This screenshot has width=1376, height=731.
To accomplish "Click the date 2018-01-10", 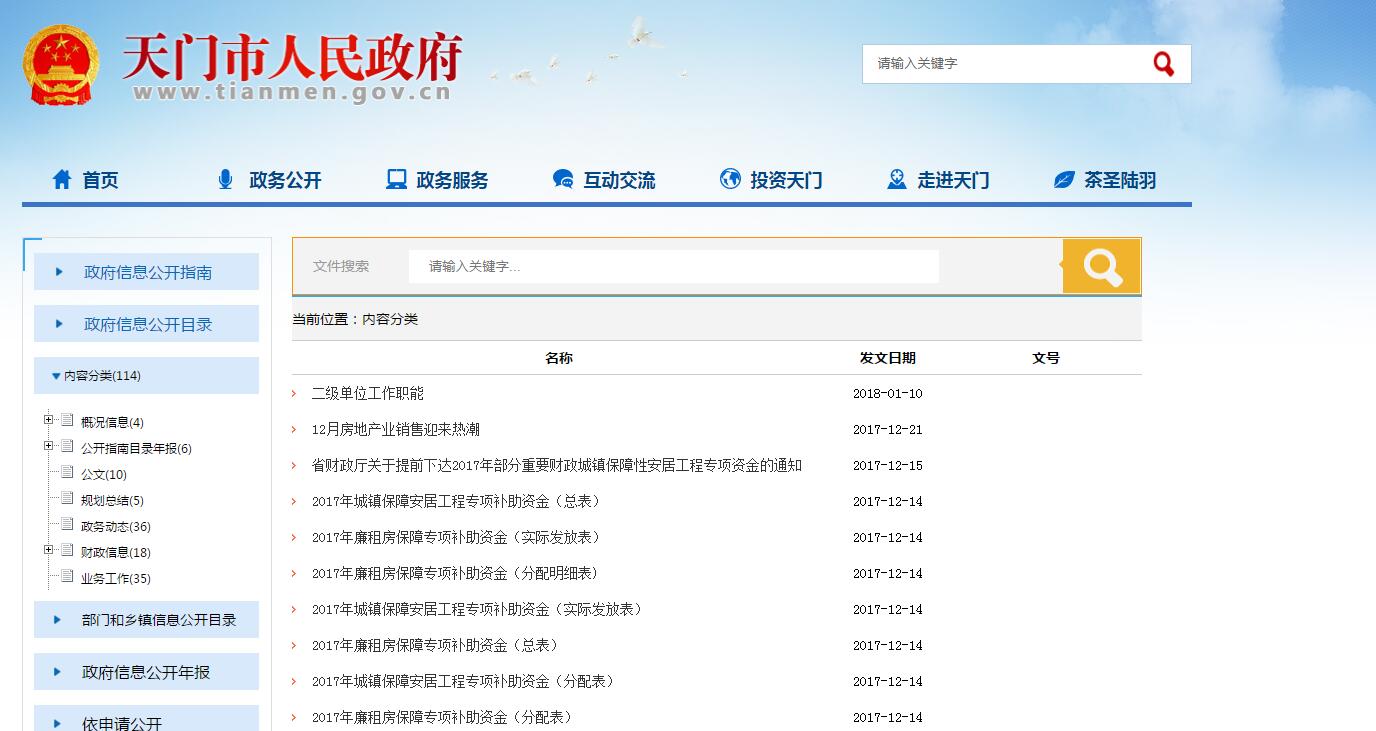I will click(887, 394).
